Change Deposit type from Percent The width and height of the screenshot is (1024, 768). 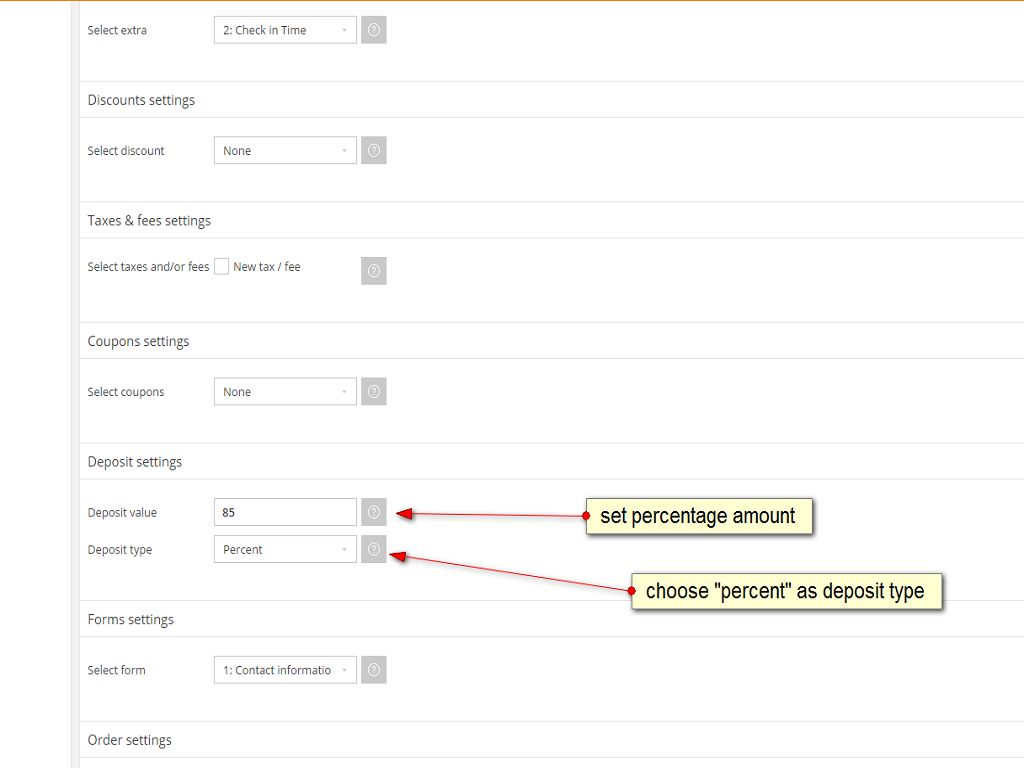285,549
